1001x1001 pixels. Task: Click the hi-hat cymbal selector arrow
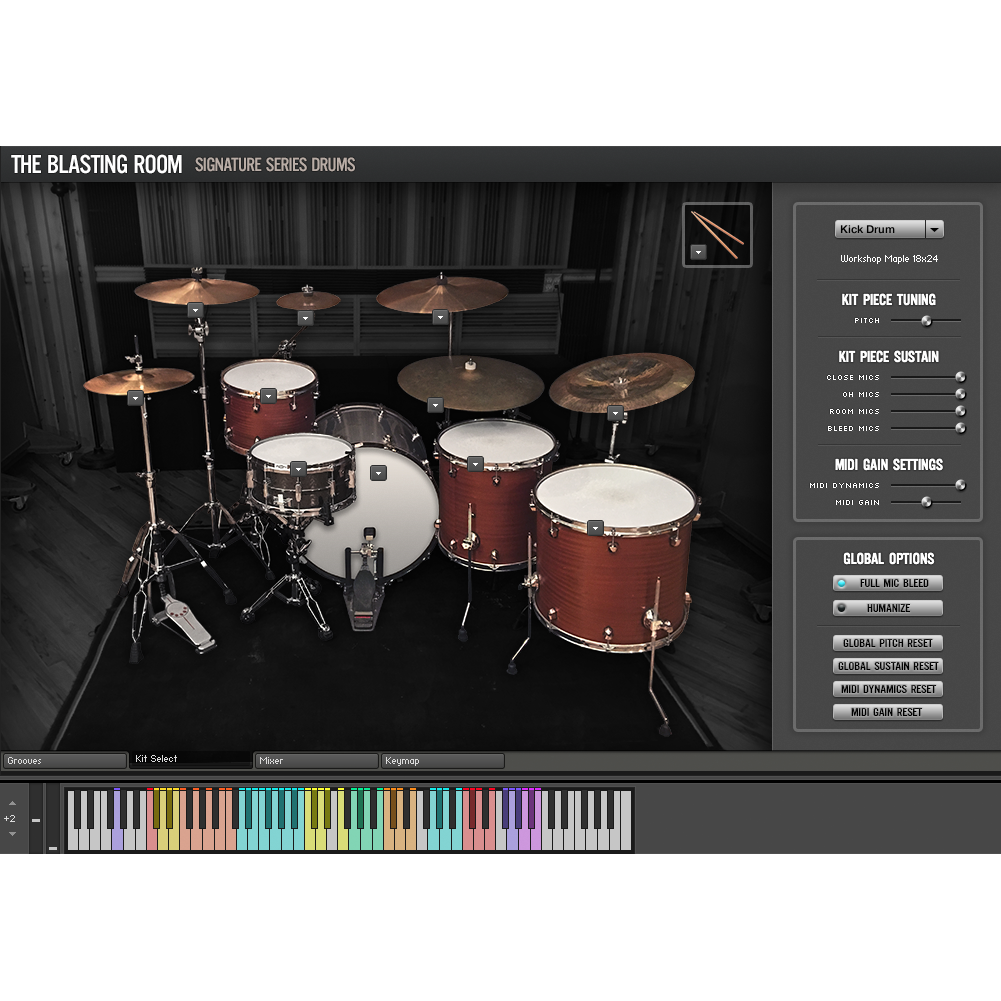tap(135, 398)
